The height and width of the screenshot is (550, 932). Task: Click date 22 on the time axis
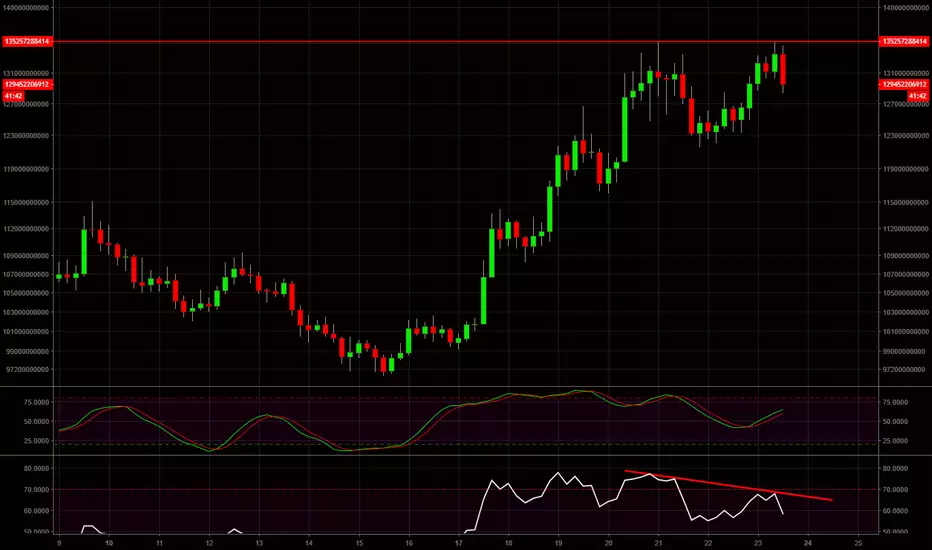[708, 543]
